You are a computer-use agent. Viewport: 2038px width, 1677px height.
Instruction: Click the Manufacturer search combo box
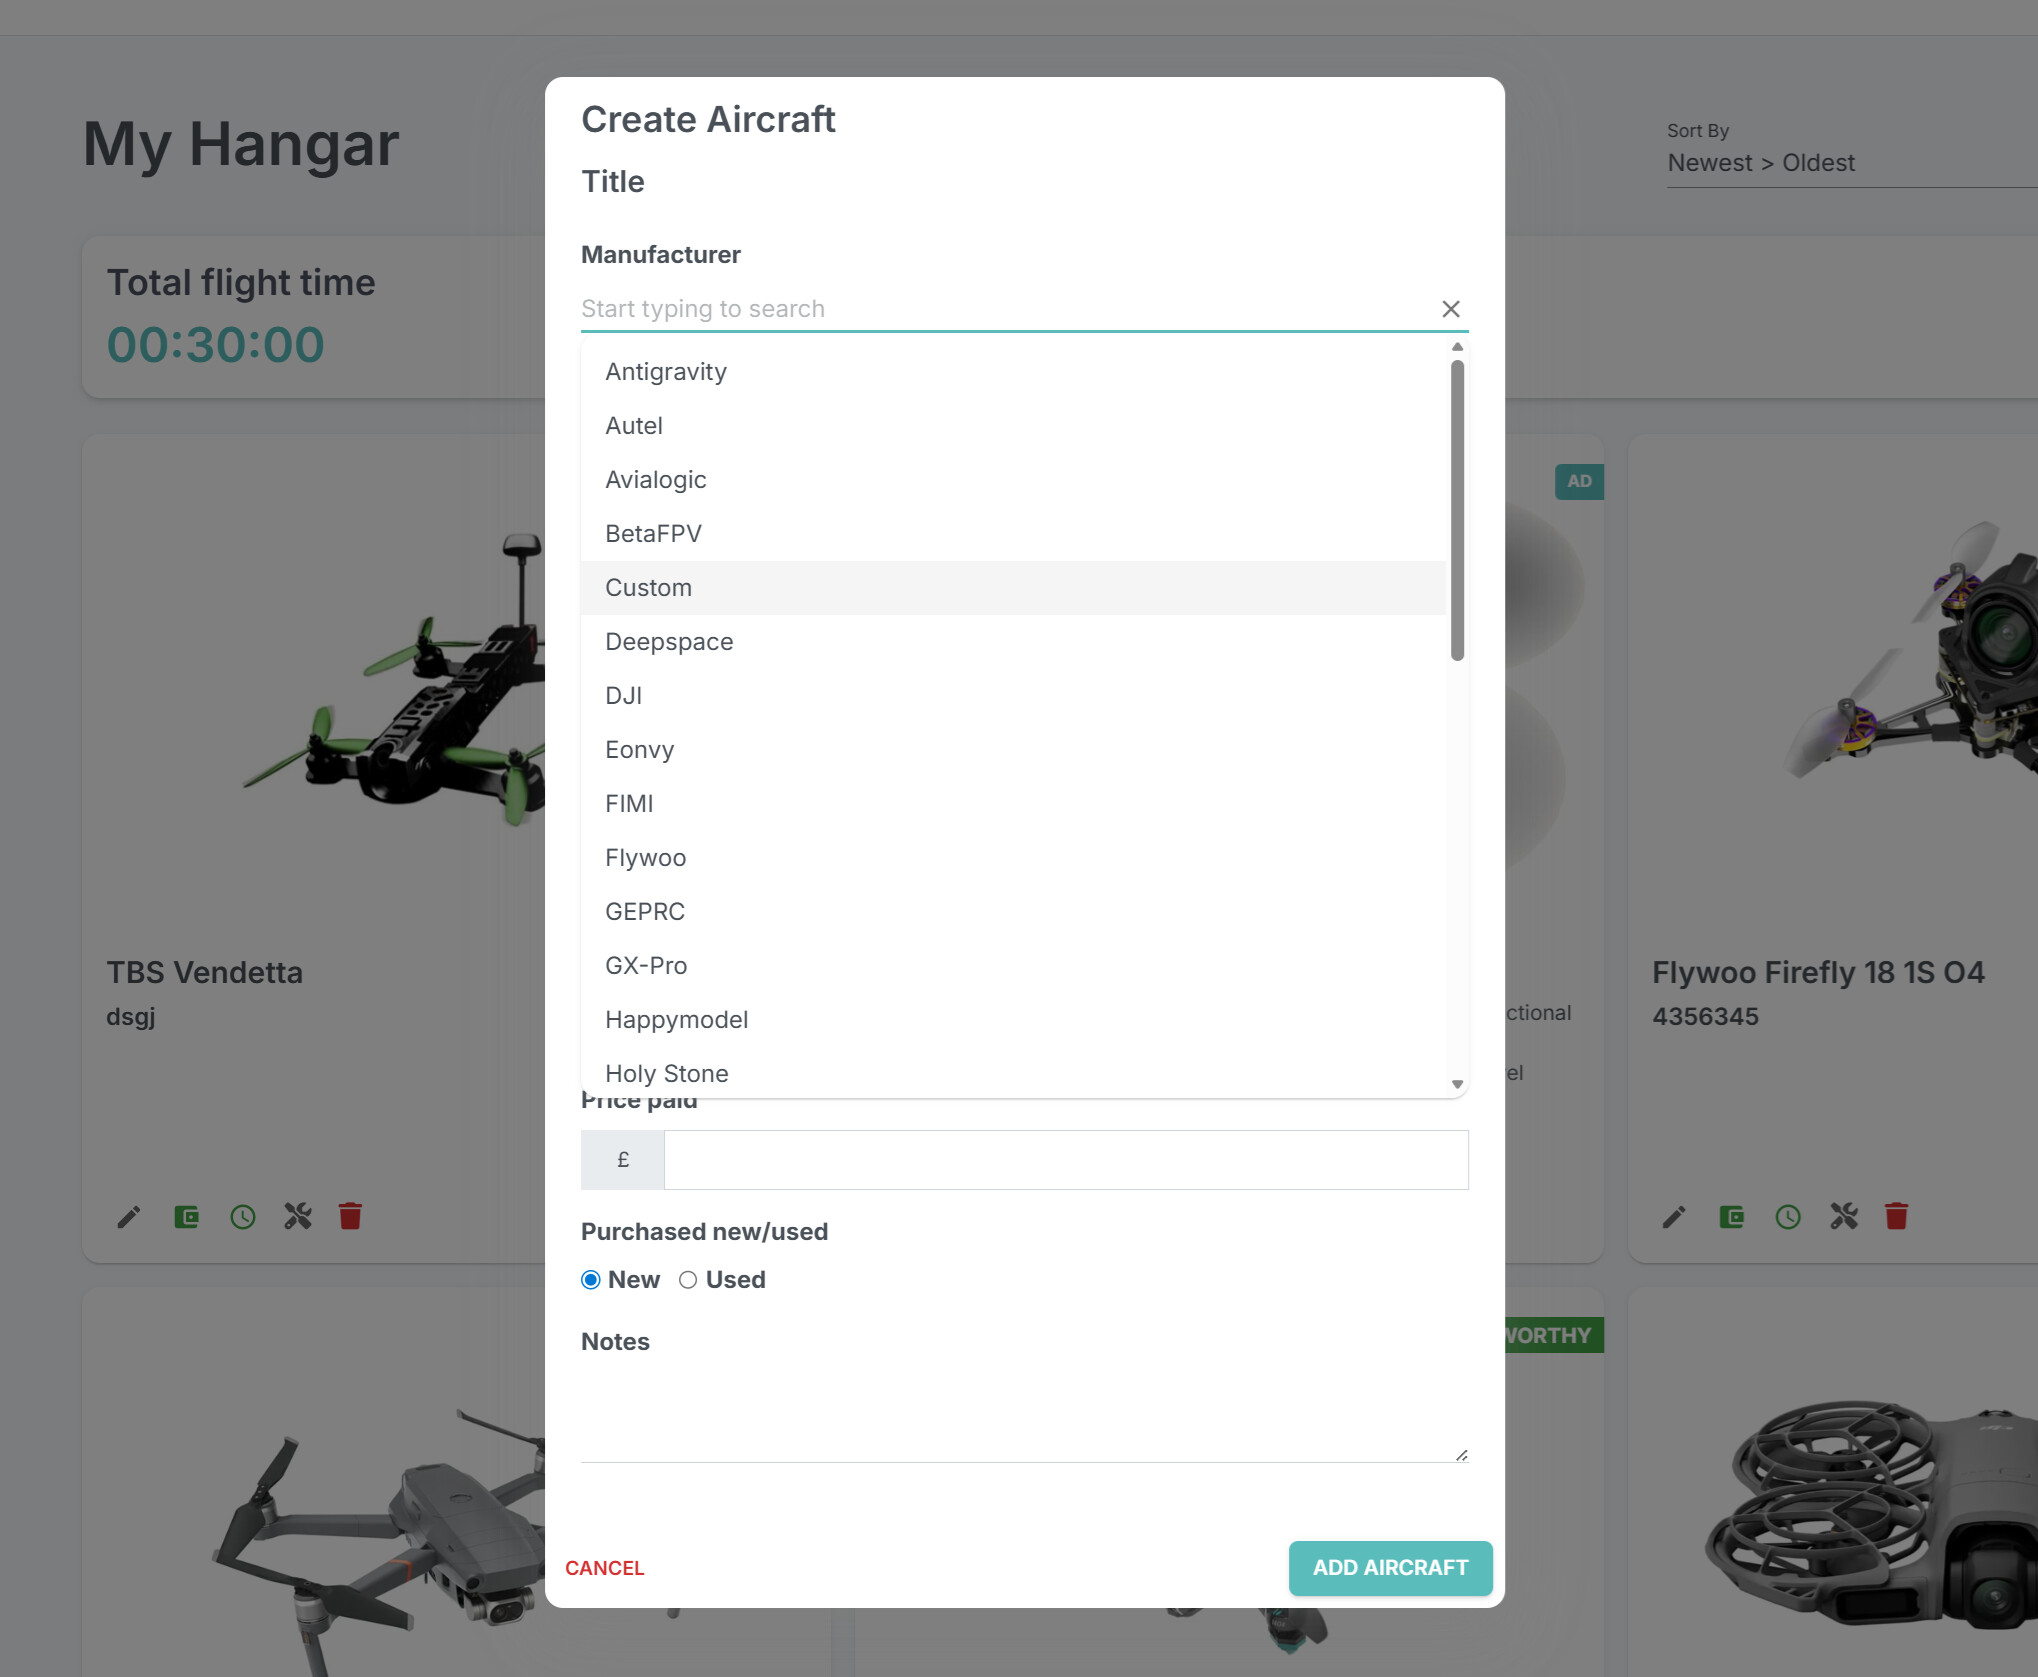[1007, 309]
